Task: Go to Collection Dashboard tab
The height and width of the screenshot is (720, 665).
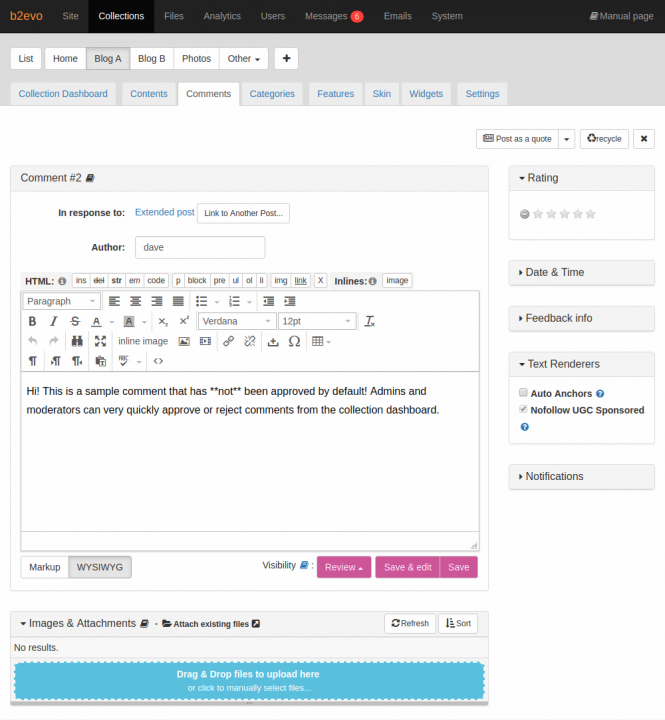Action: coord(63,94)
